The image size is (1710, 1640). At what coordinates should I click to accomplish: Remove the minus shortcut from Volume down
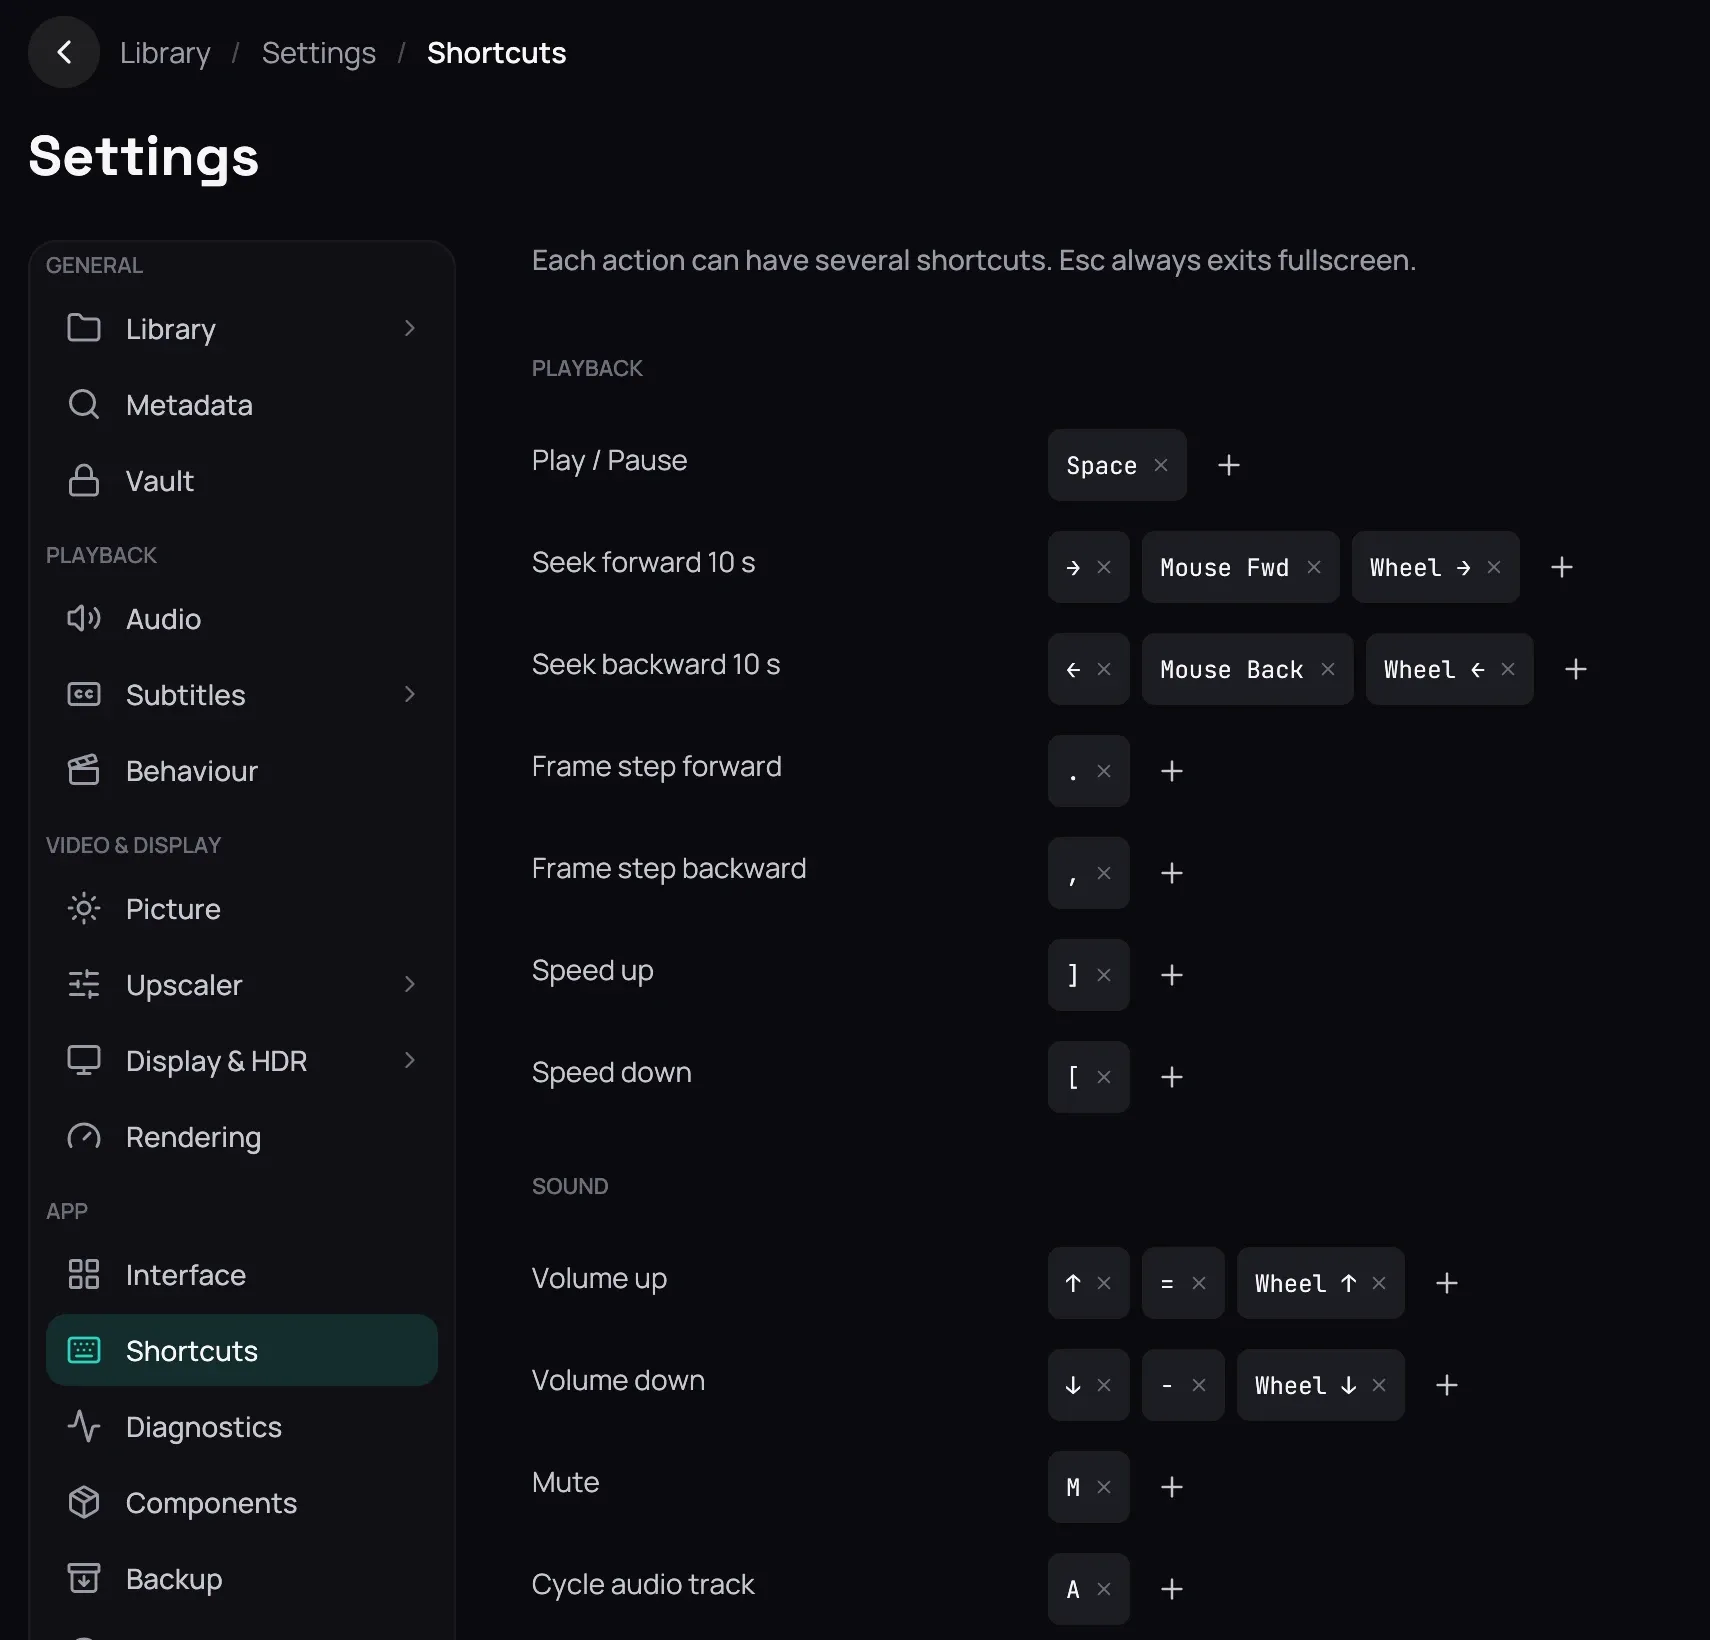(x=1199, y=1385)
